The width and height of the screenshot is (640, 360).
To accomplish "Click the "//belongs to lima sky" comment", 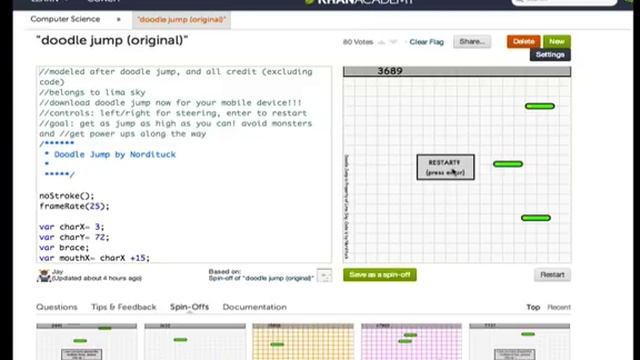I will point(92,92).
